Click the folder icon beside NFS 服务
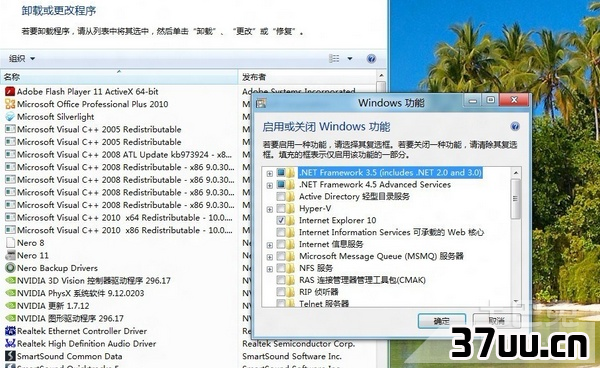 pyautogui.click(x=290, y=268)
